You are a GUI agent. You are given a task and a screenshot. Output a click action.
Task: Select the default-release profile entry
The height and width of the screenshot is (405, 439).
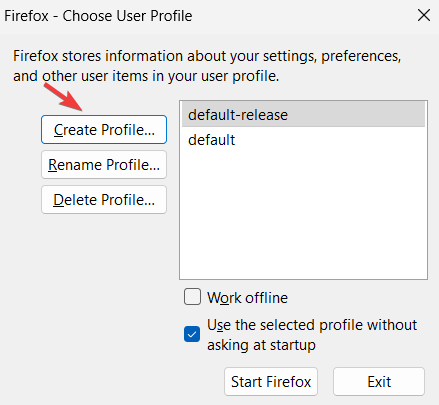click(x=303, y=115)
